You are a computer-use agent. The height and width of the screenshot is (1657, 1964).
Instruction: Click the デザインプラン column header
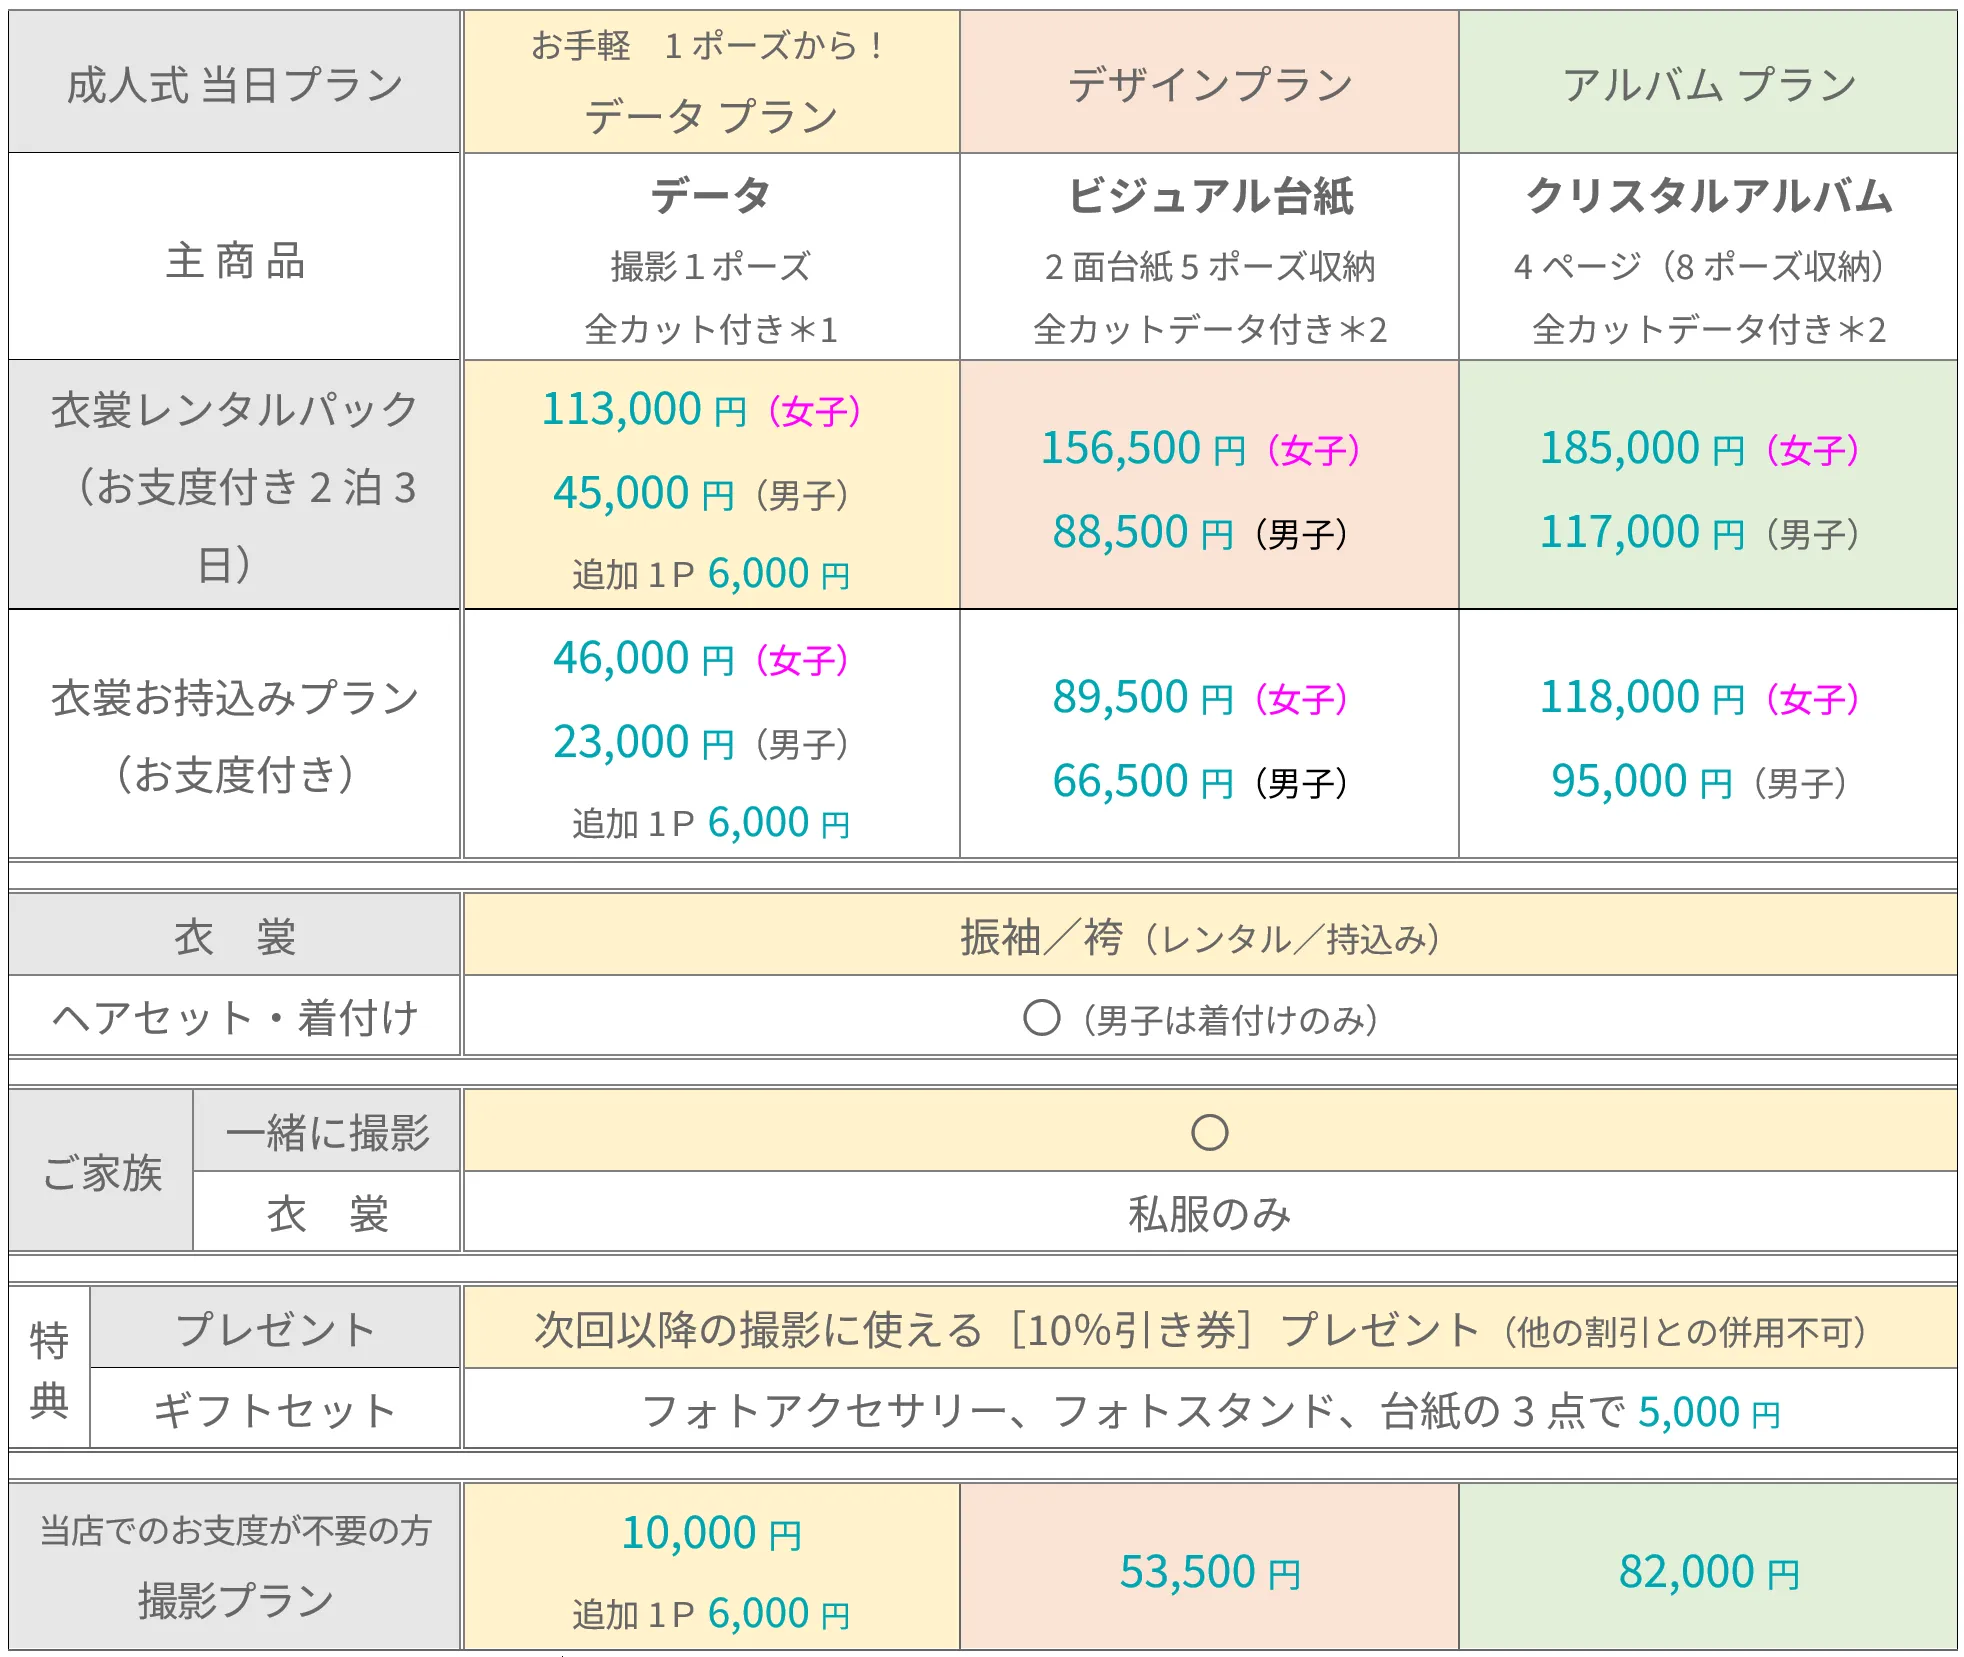click(1209, 84)
